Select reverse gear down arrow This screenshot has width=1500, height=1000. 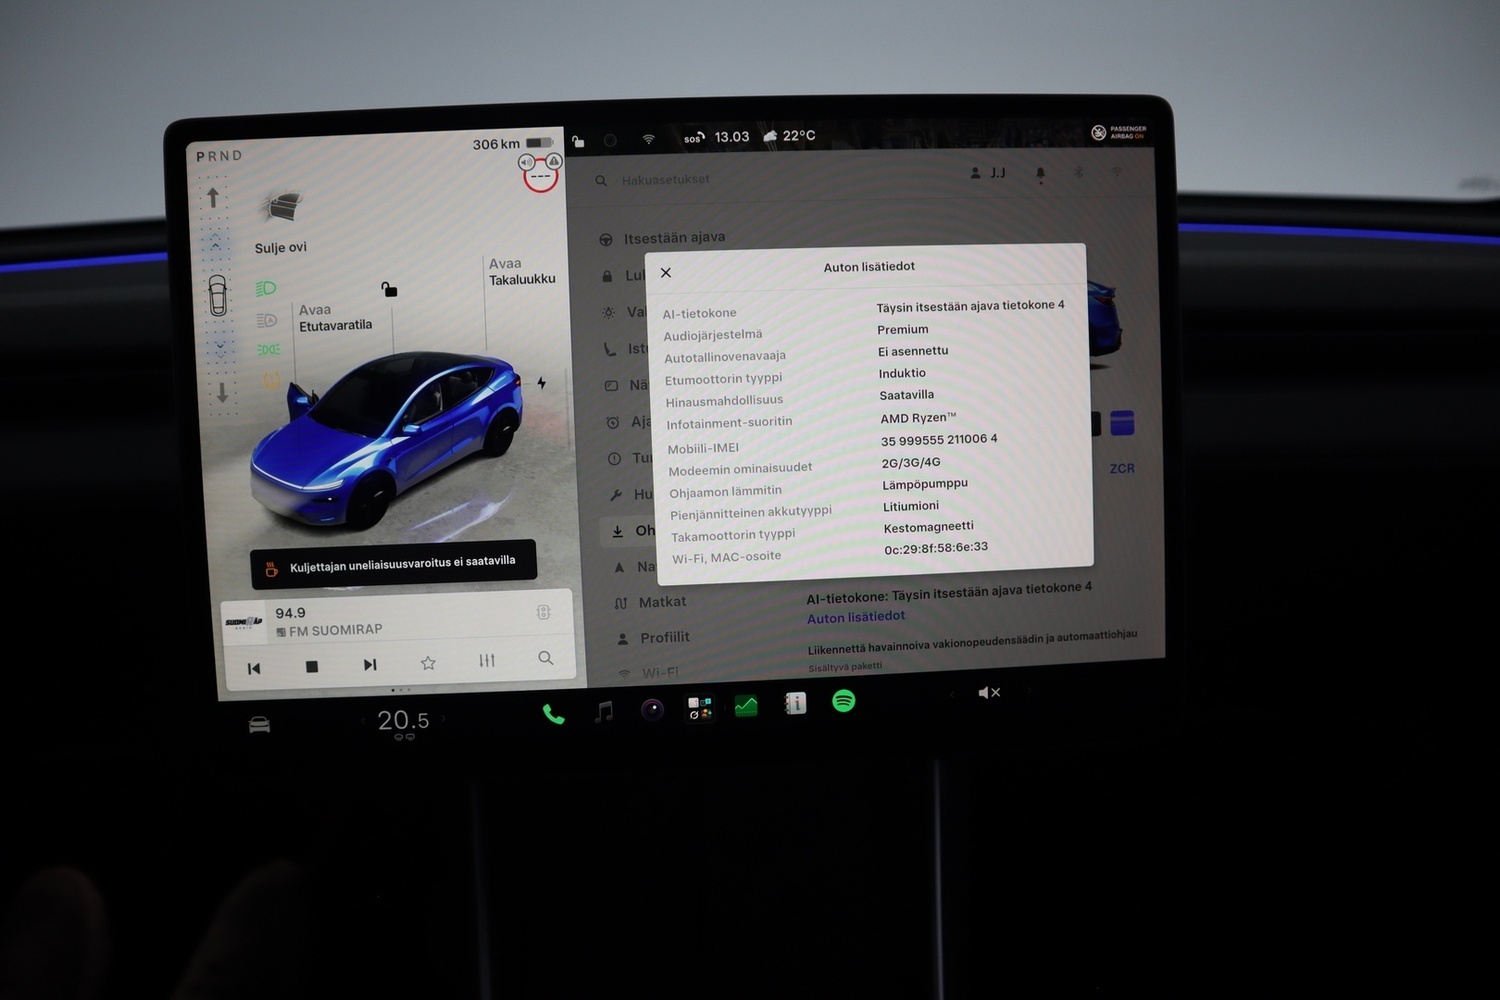coord(222,392)
